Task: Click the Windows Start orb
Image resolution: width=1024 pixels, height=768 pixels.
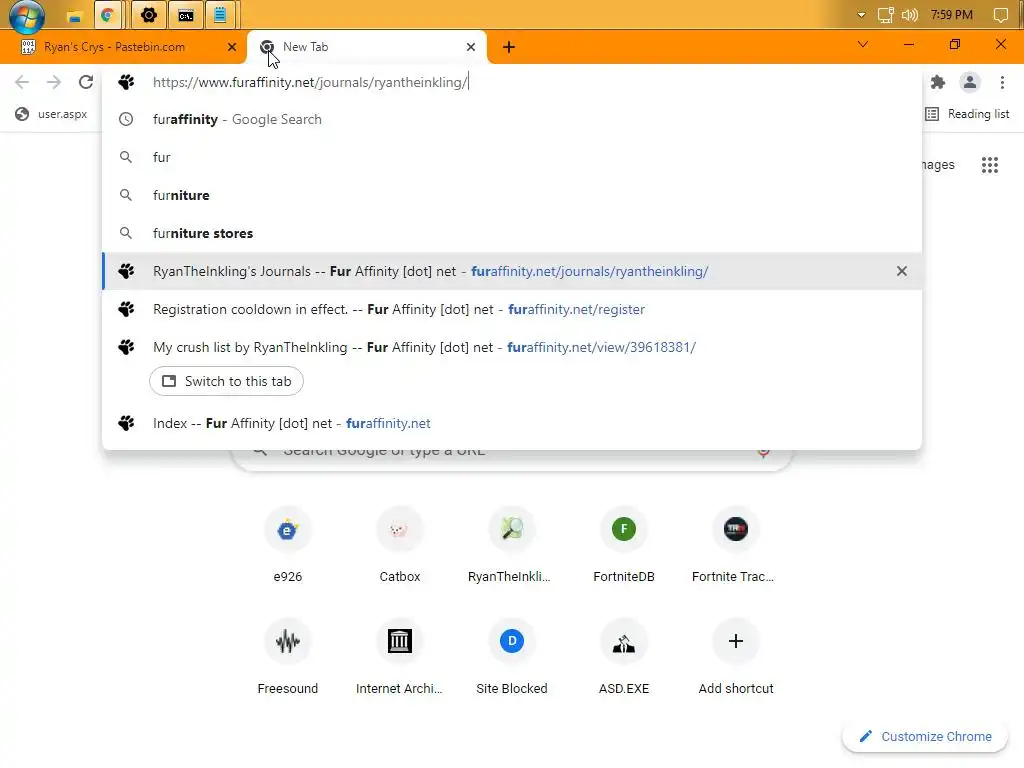Action: pos(26,16)
